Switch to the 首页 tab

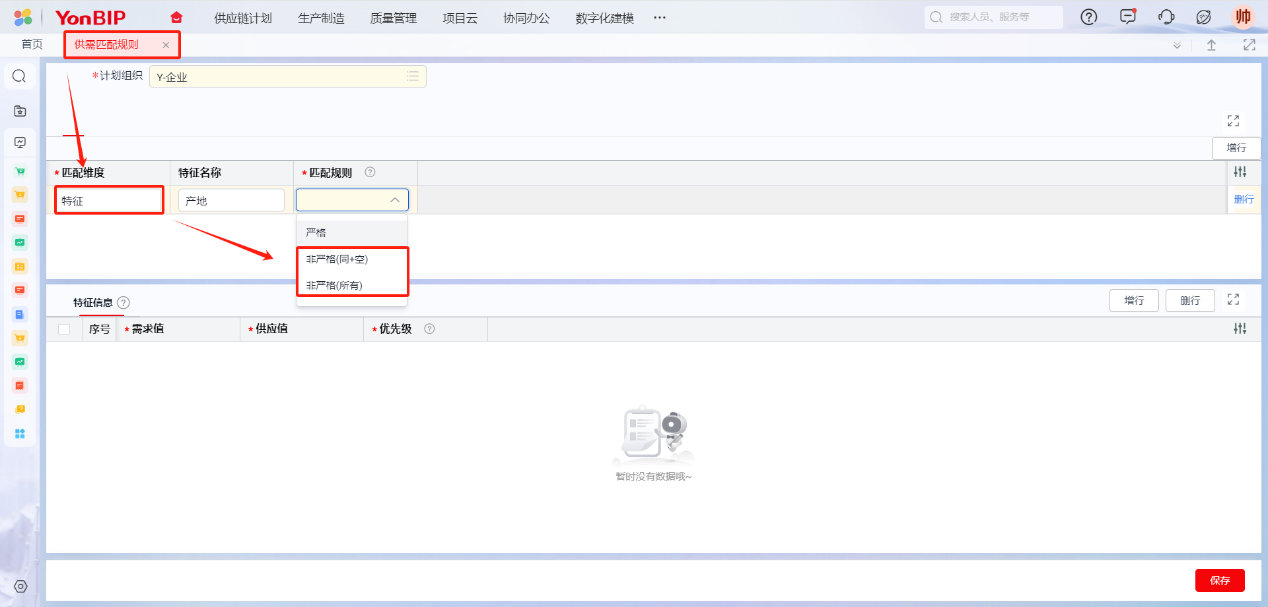pyautogui.click(x=32, y=45)
